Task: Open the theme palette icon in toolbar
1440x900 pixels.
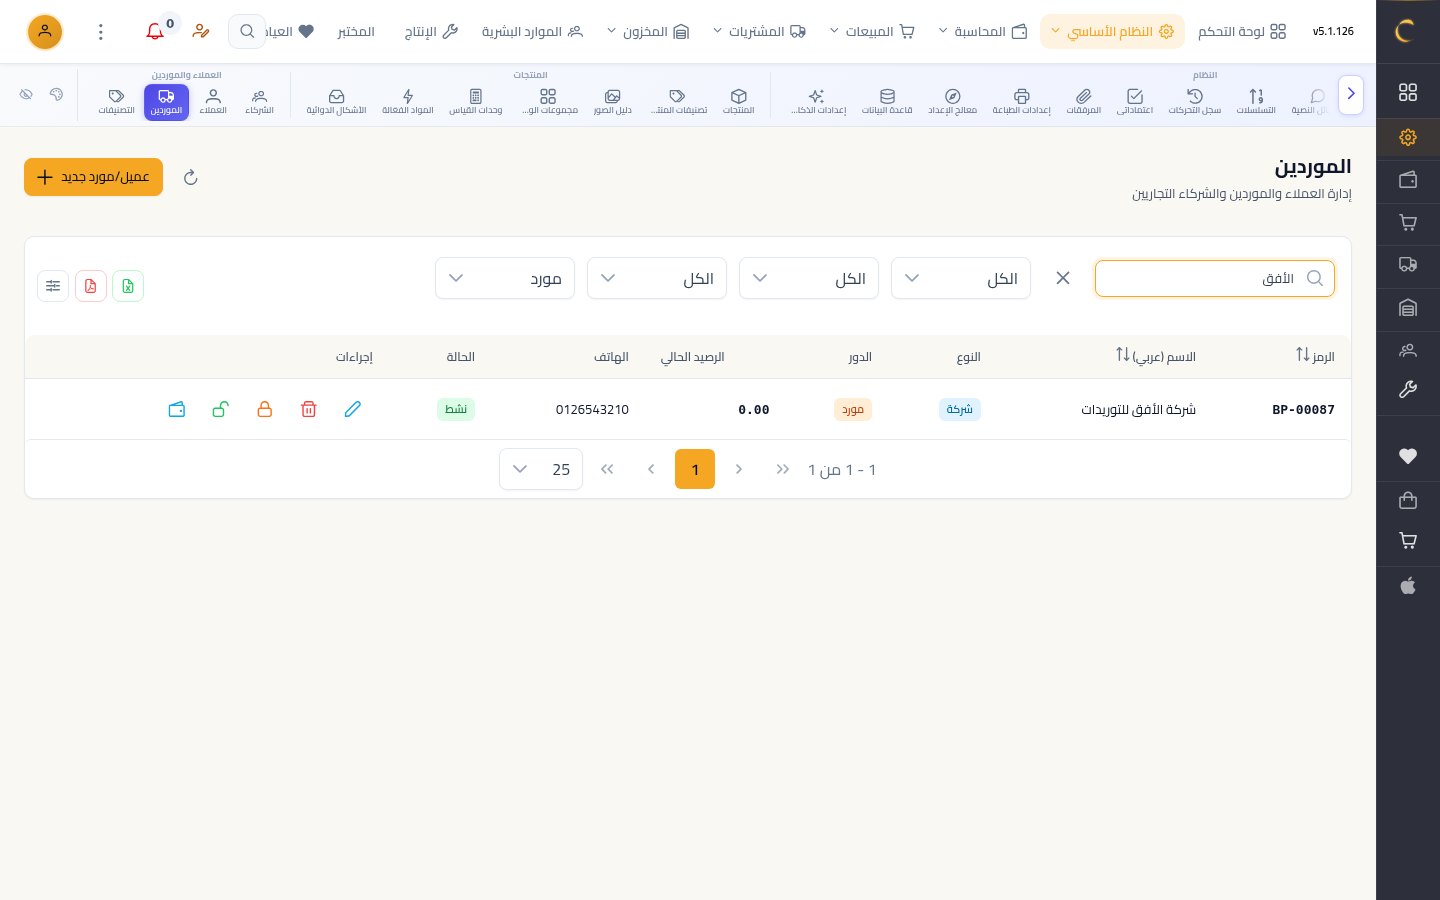Action: (x=56, y=94)
